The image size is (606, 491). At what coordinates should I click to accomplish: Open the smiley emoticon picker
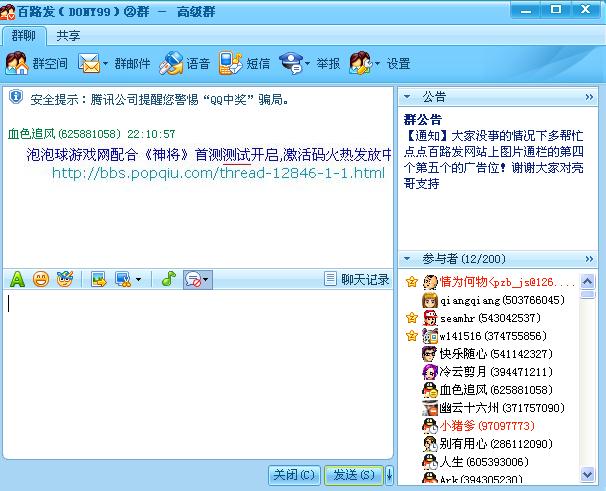41,279
